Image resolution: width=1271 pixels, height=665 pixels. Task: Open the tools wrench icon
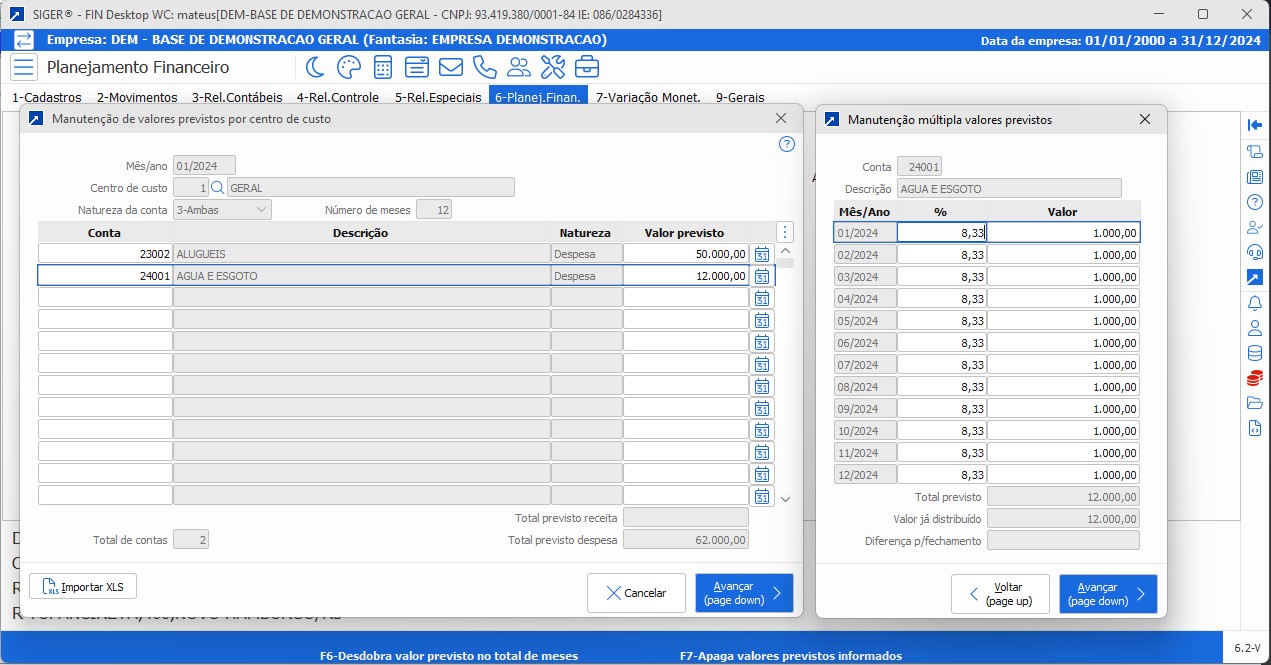point(553,67)
